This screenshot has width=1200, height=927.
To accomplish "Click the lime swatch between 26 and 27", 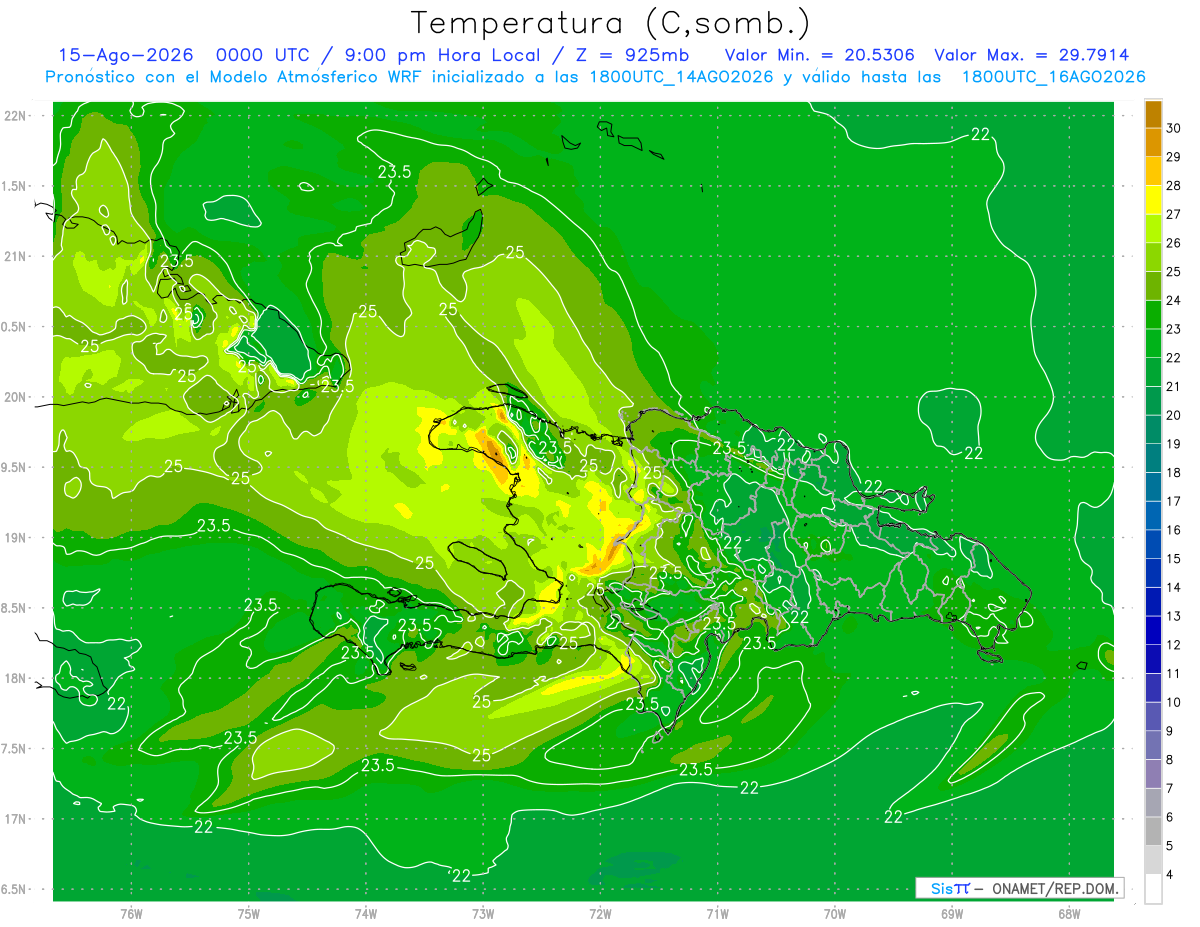I will (x=1153, y=229).
